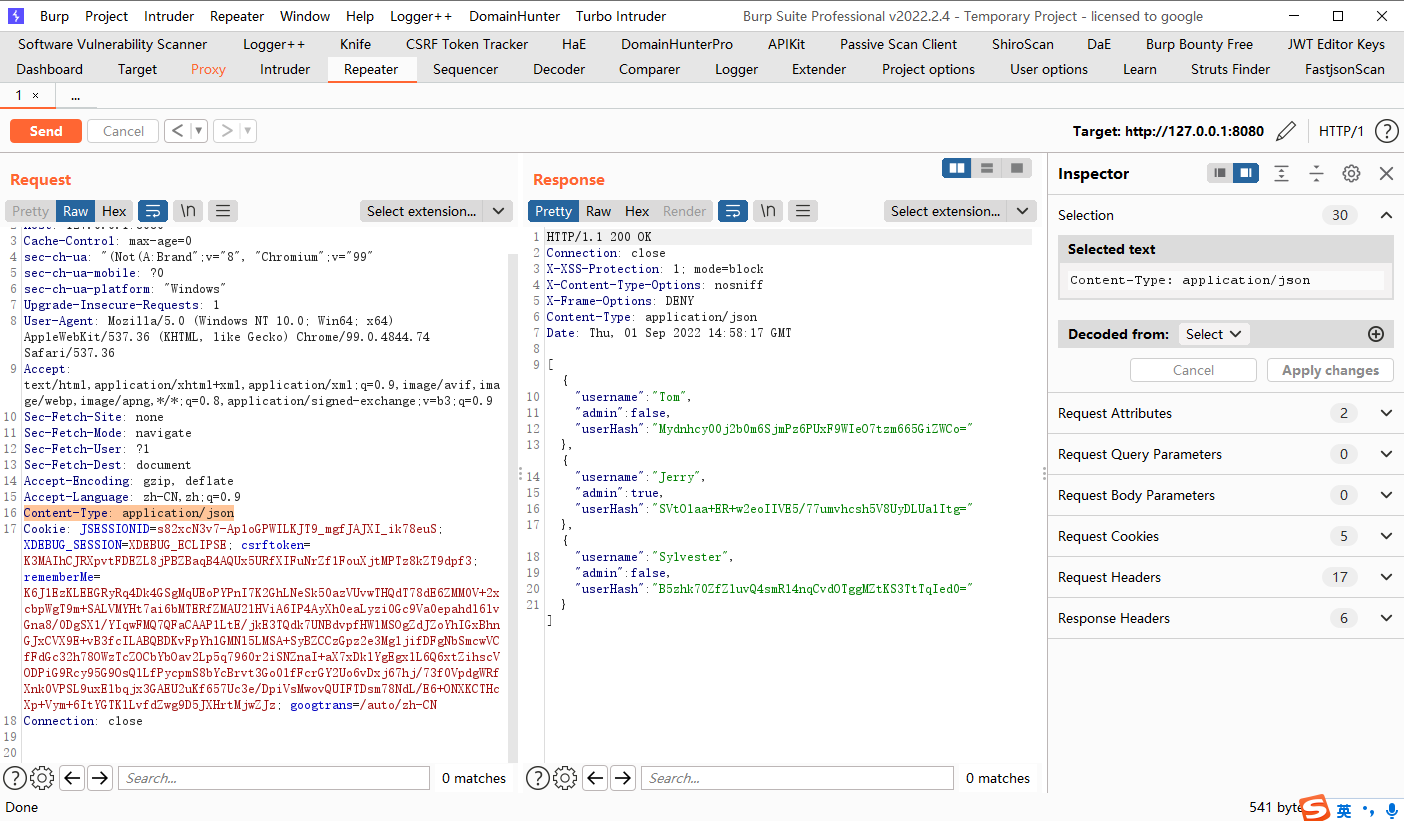1404x821 pixels.
Task: Click the Cancel button next to Send
Action: (x=123, y=131)
